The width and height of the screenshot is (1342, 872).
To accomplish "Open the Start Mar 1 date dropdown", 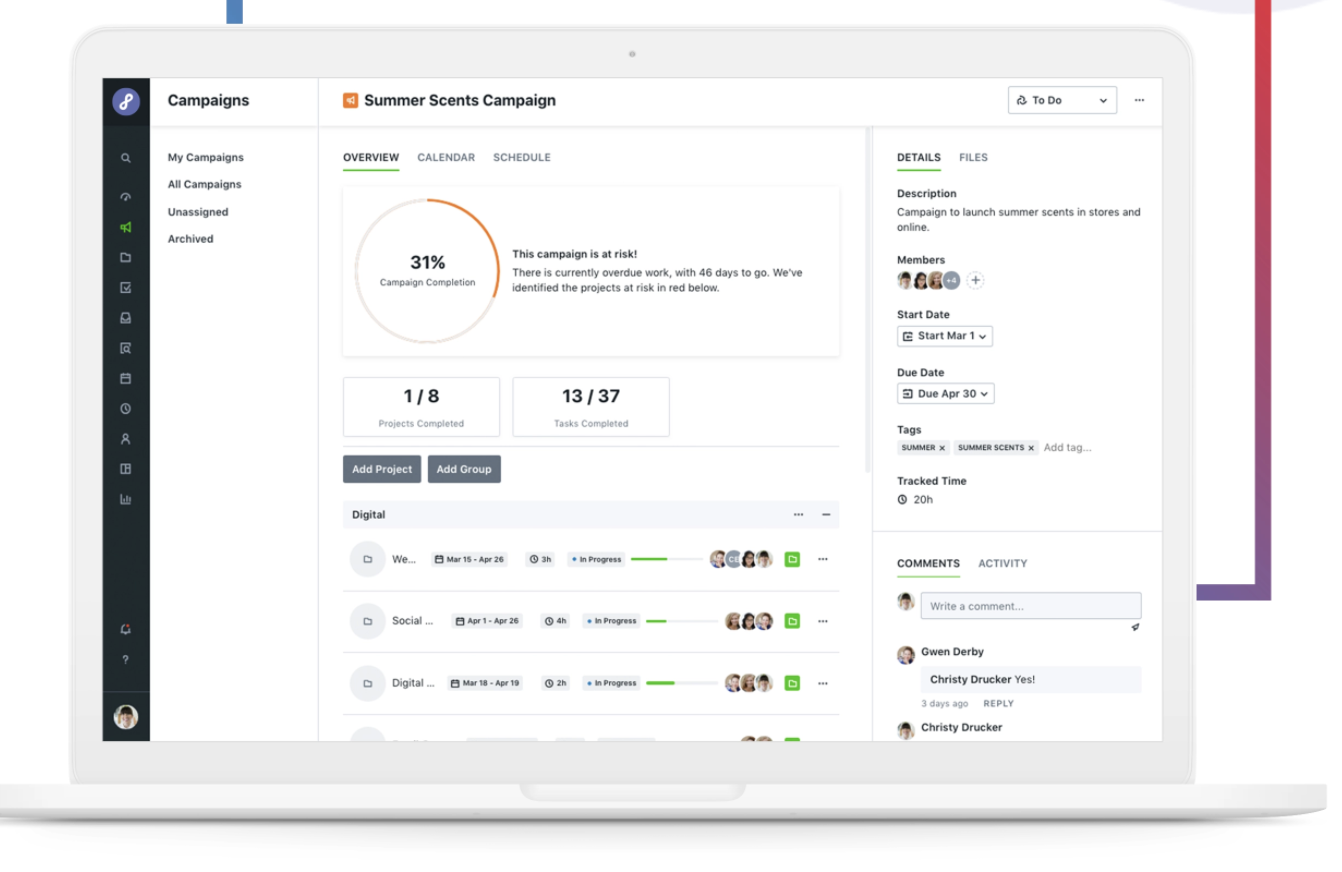I will coord(945,336).
